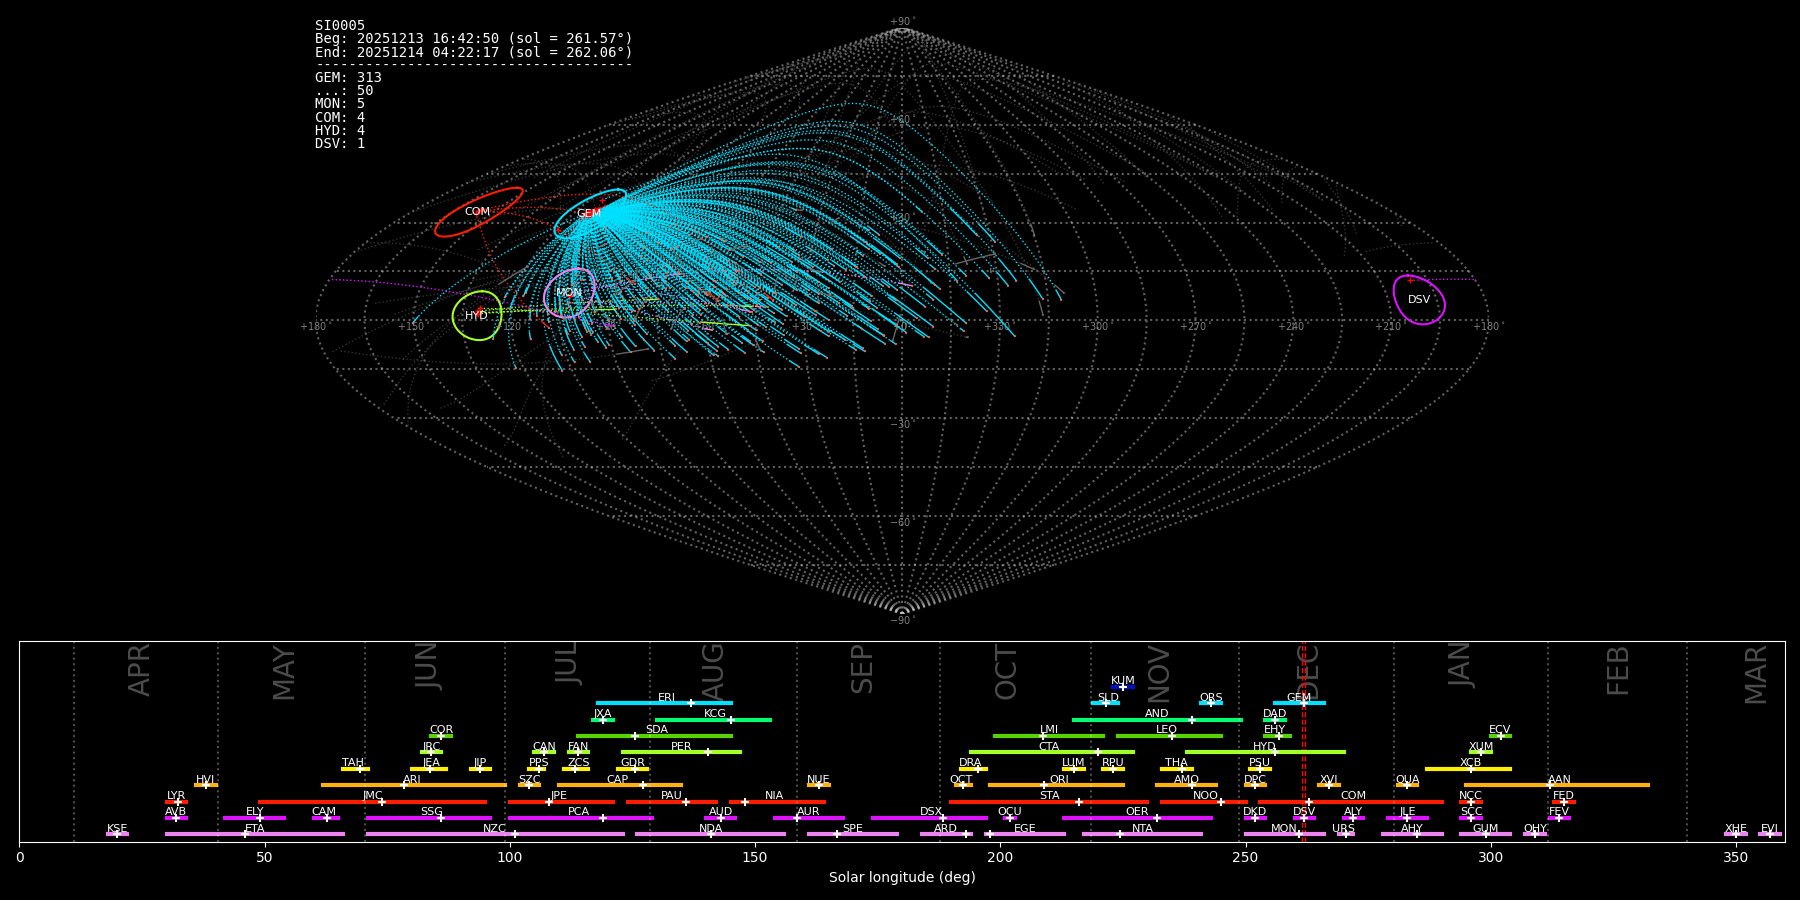Click the LEO shower bar
The image size is (1800, 900).
pyautogui.click(x=1169, y=736)
